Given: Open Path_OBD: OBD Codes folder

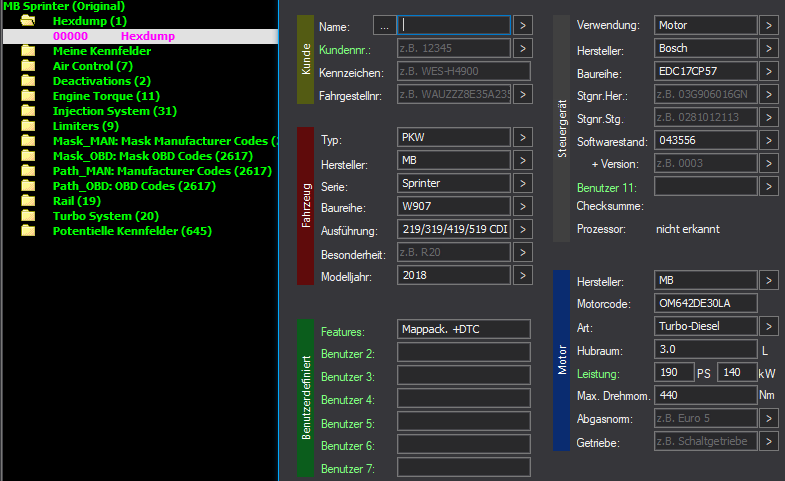Looking at the screenshot, I should tap(134, 186).
